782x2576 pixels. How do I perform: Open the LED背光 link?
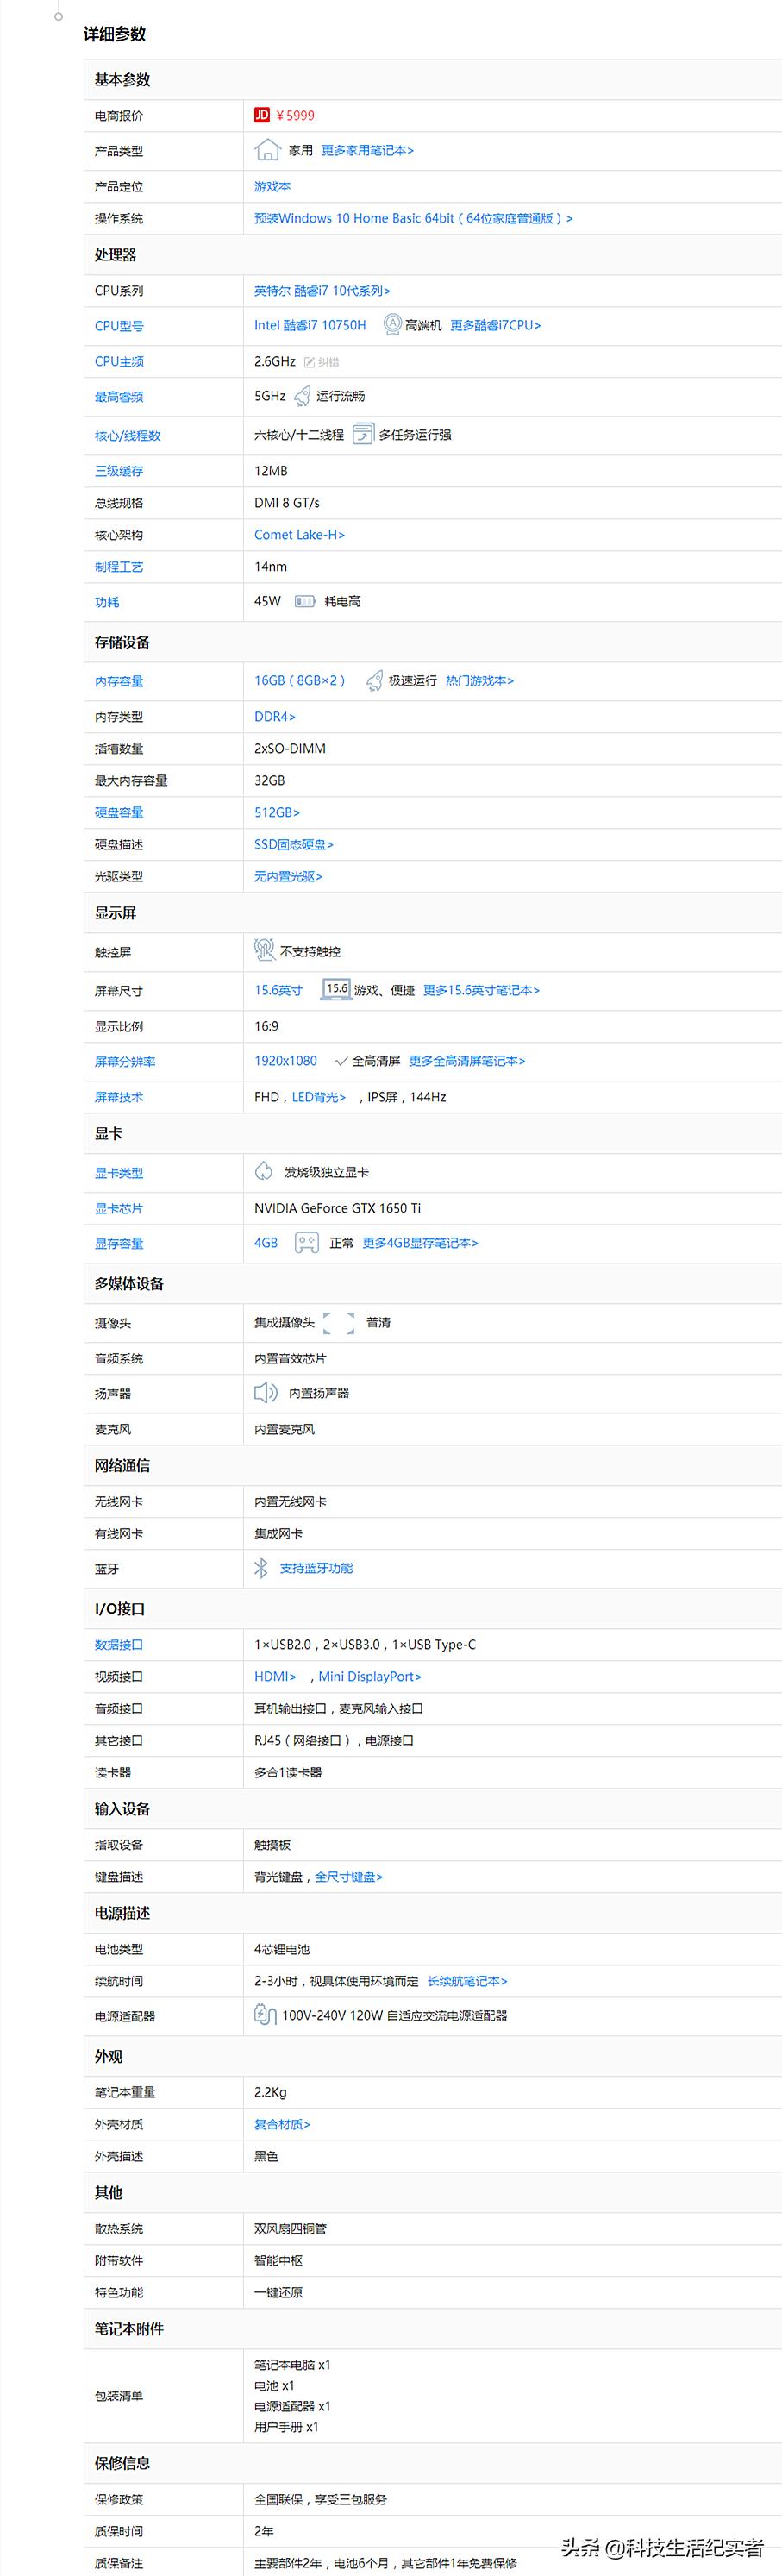coord(319,1097)
